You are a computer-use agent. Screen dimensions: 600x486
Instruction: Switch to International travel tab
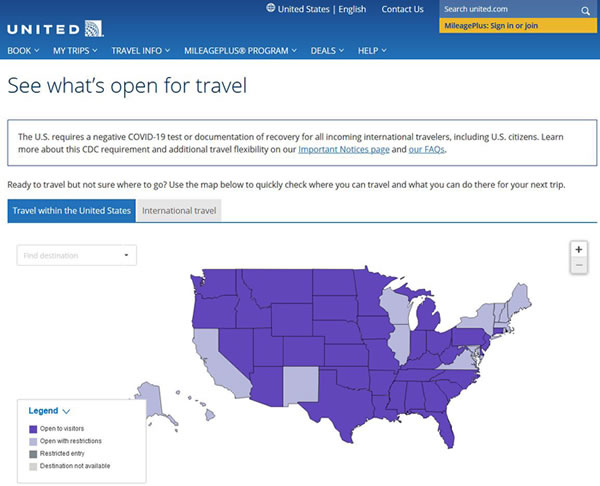click(x=179, y=210)
